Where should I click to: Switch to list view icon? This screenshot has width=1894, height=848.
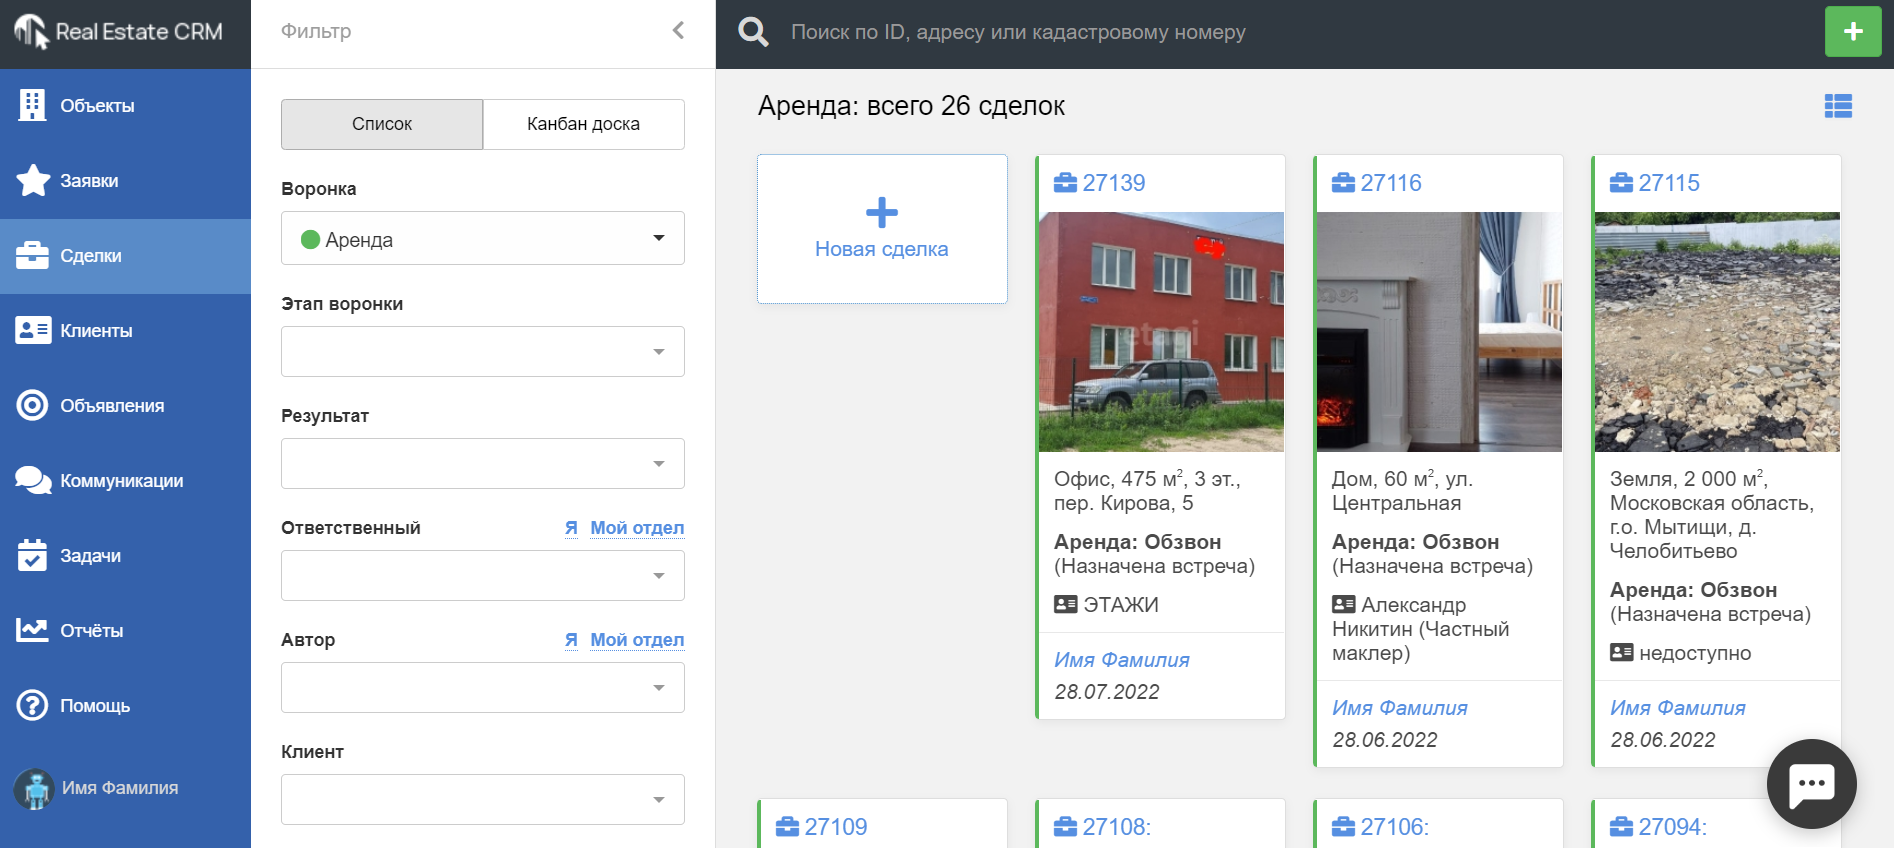1838,106
